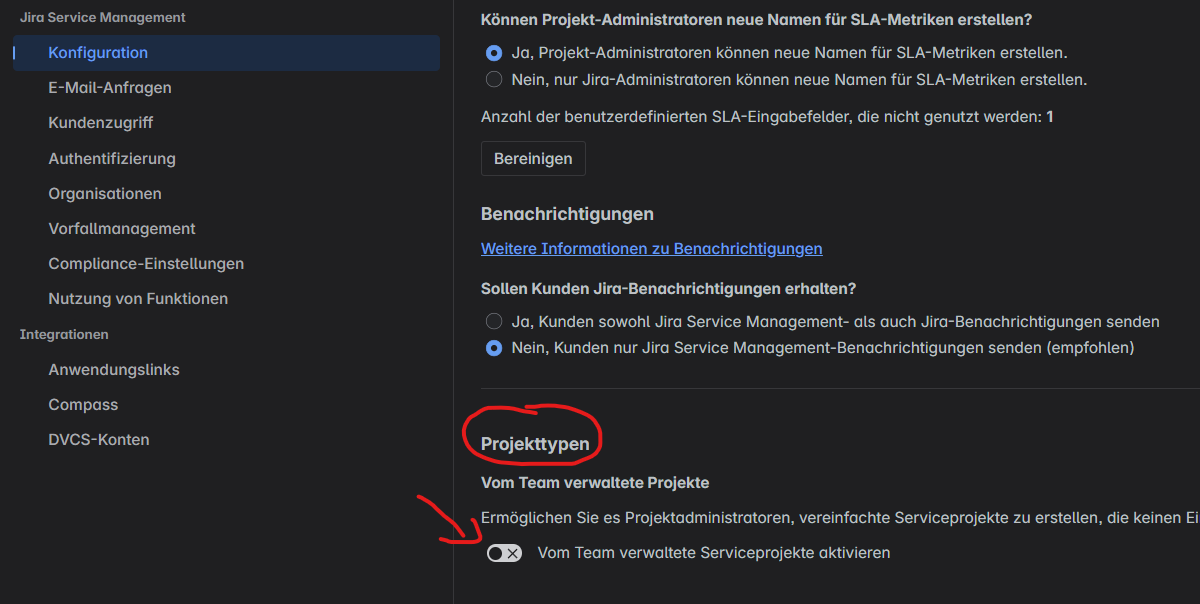Click 'Vom Team verwaltete Projekte' subheading
Screen dimensions: 1200x604
pyautogui.click(x=595, y=482)
